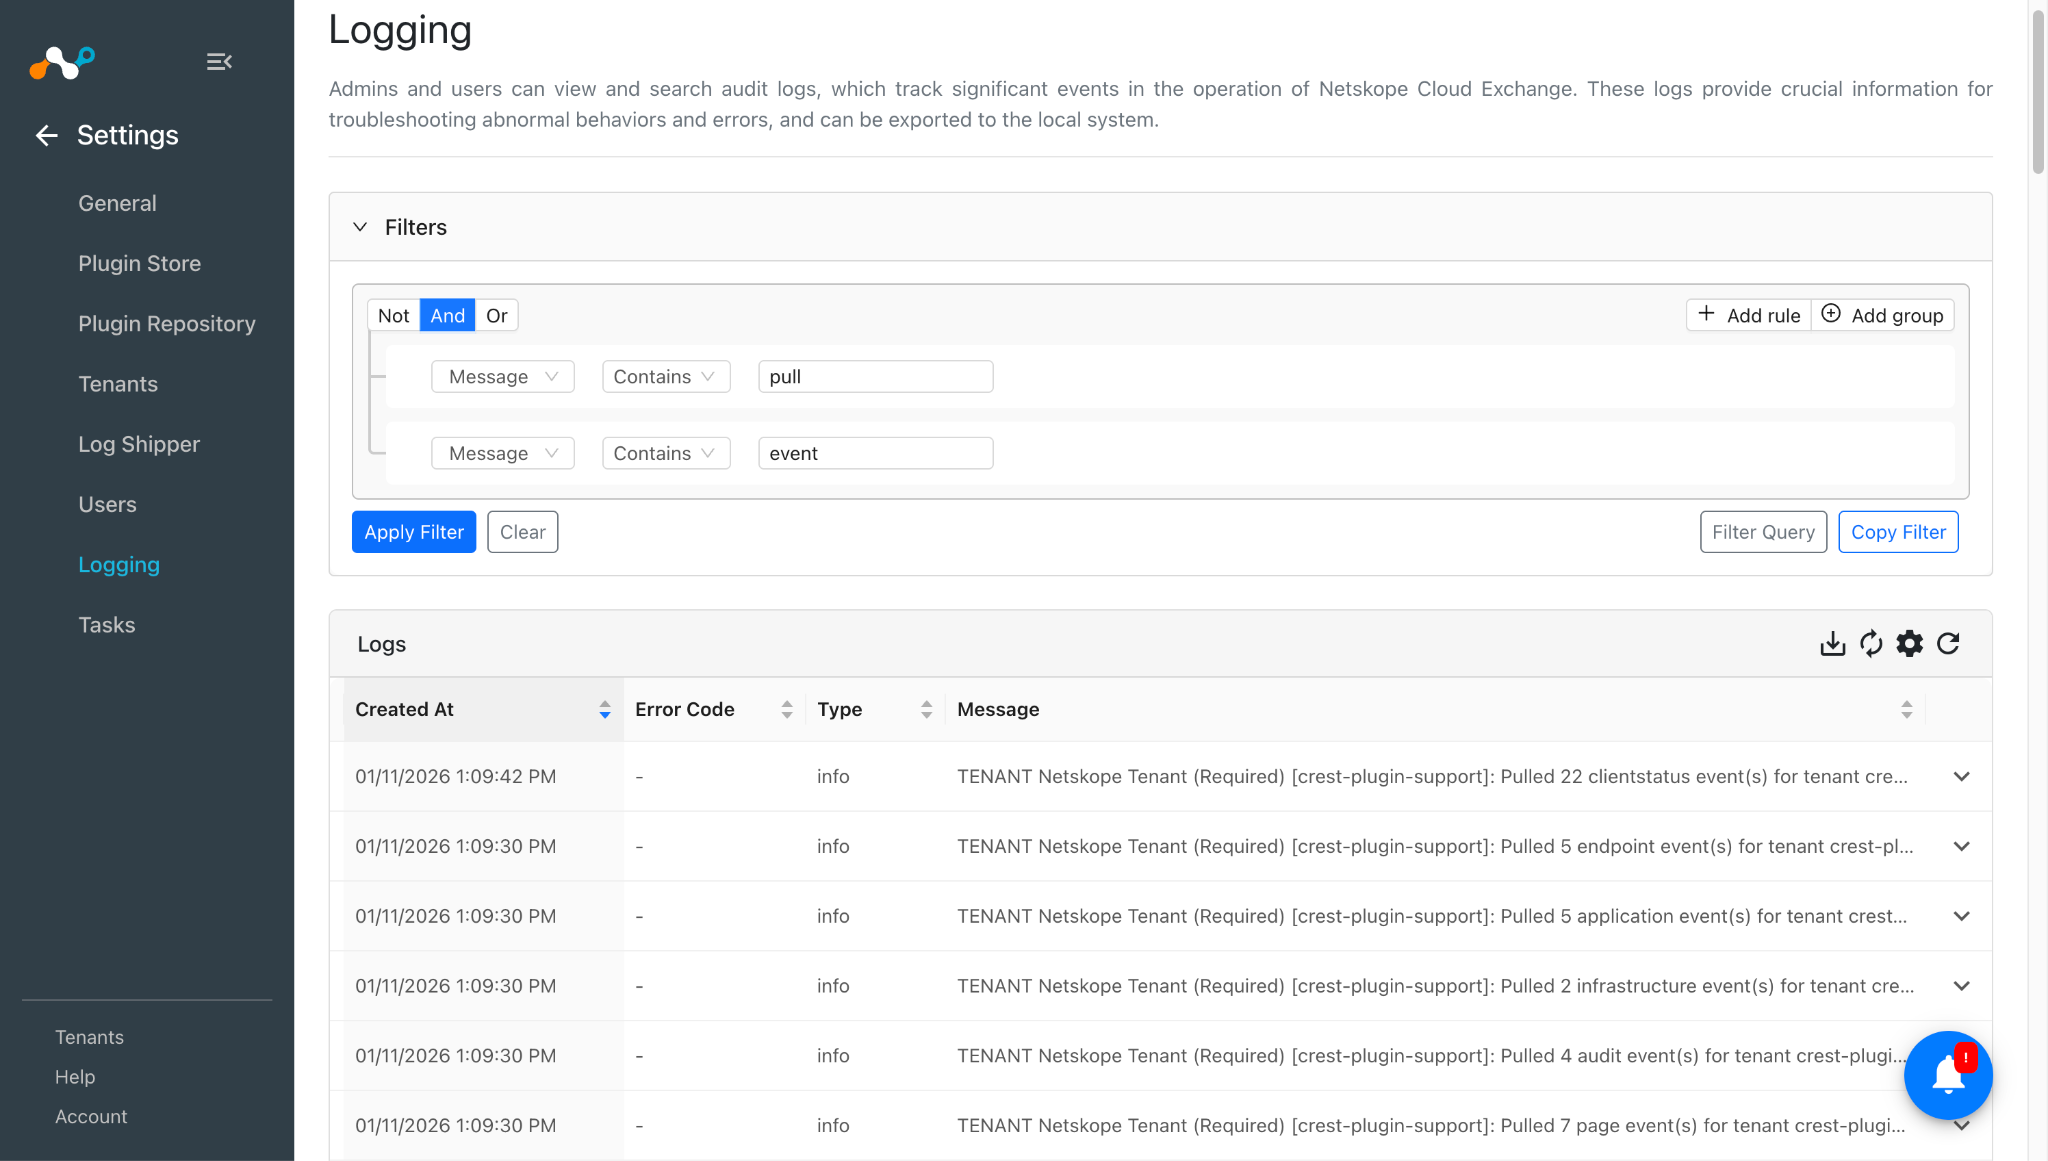Select the And operator
The height and width of the screenshot is (1161, 2048).
(447, 316)
